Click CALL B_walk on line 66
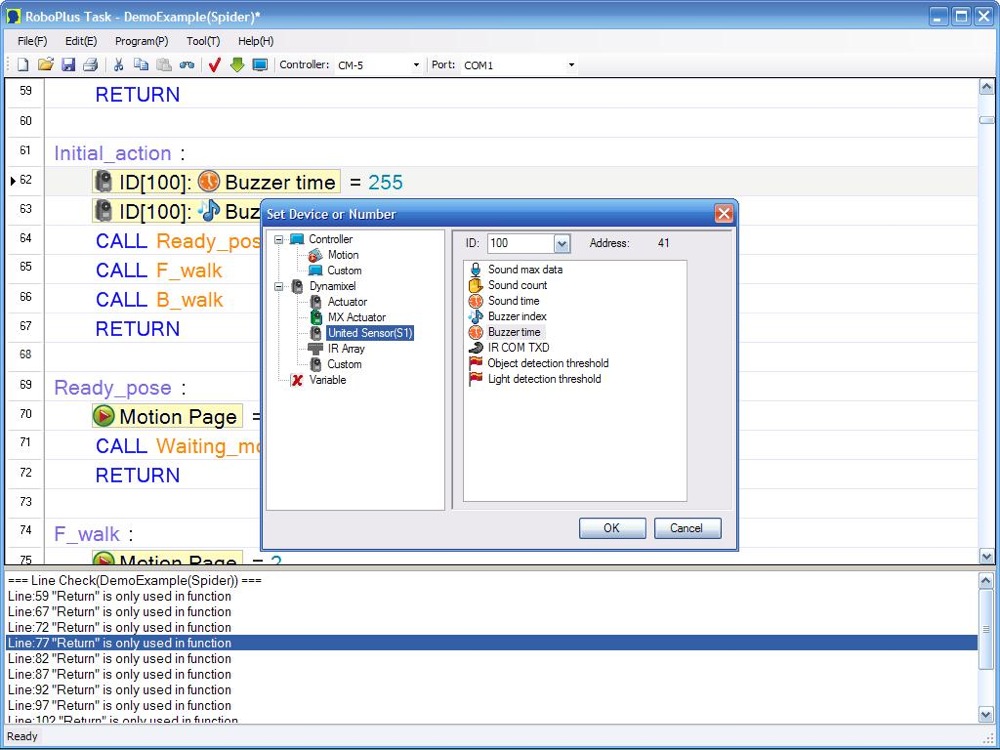This screenshot has width=1000, height=750. click(159, 300)
